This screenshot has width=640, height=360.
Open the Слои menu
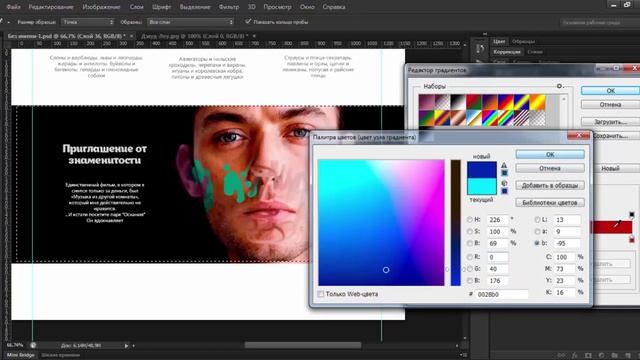coord(136,7)
